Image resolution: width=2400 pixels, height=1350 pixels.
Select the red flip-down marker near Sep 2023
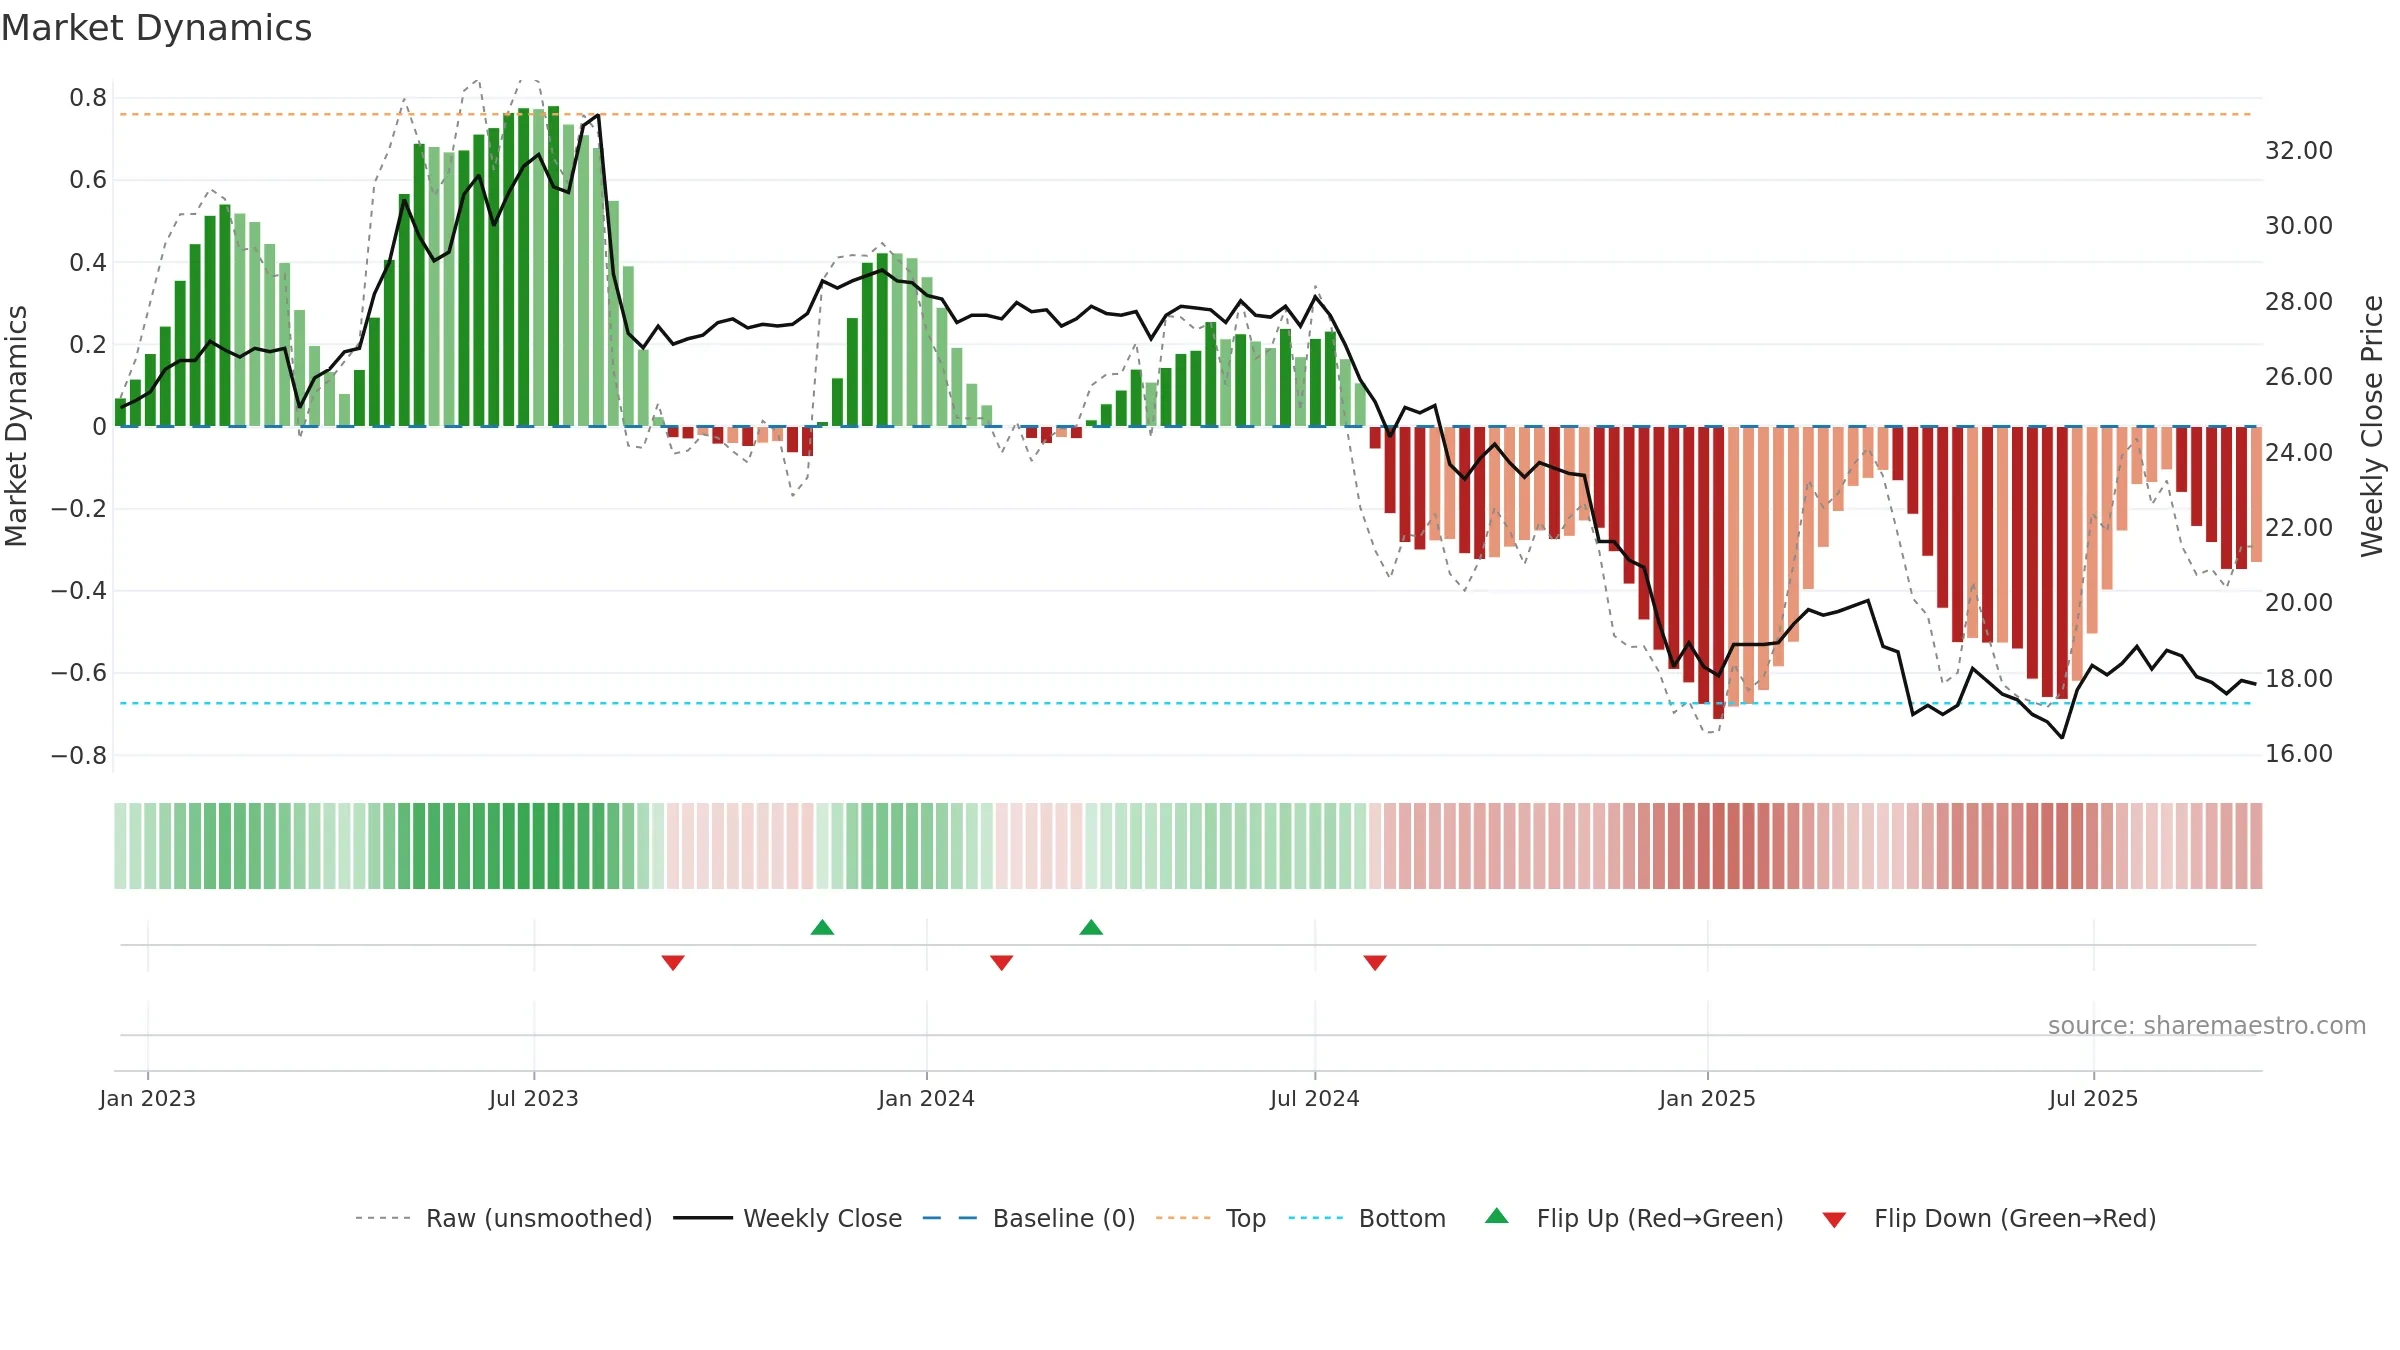coord(673,962)
